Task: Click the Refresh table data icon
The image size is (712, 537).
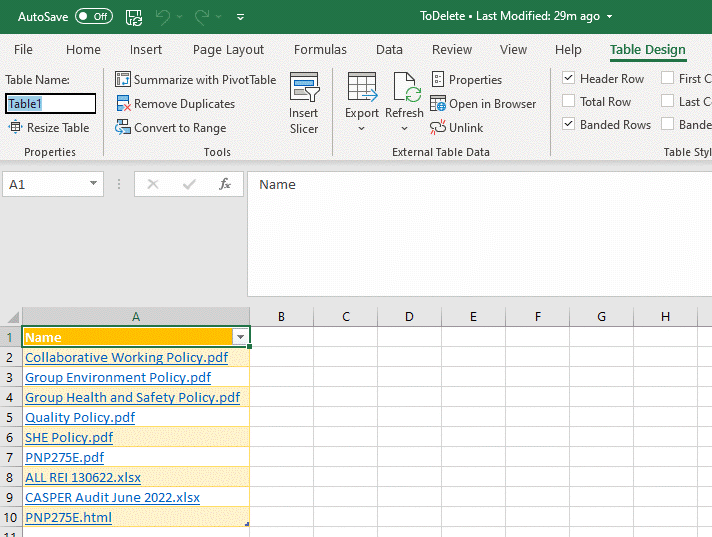Action: [405, 90]
